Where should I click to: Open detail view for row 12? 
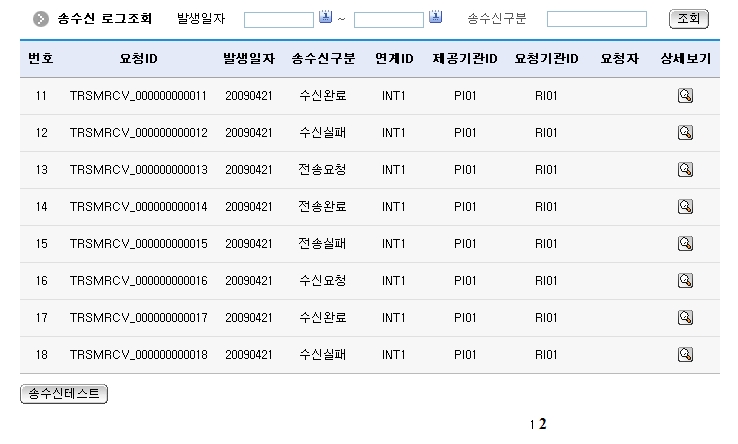pyautogui.click(x=685, y=133)
